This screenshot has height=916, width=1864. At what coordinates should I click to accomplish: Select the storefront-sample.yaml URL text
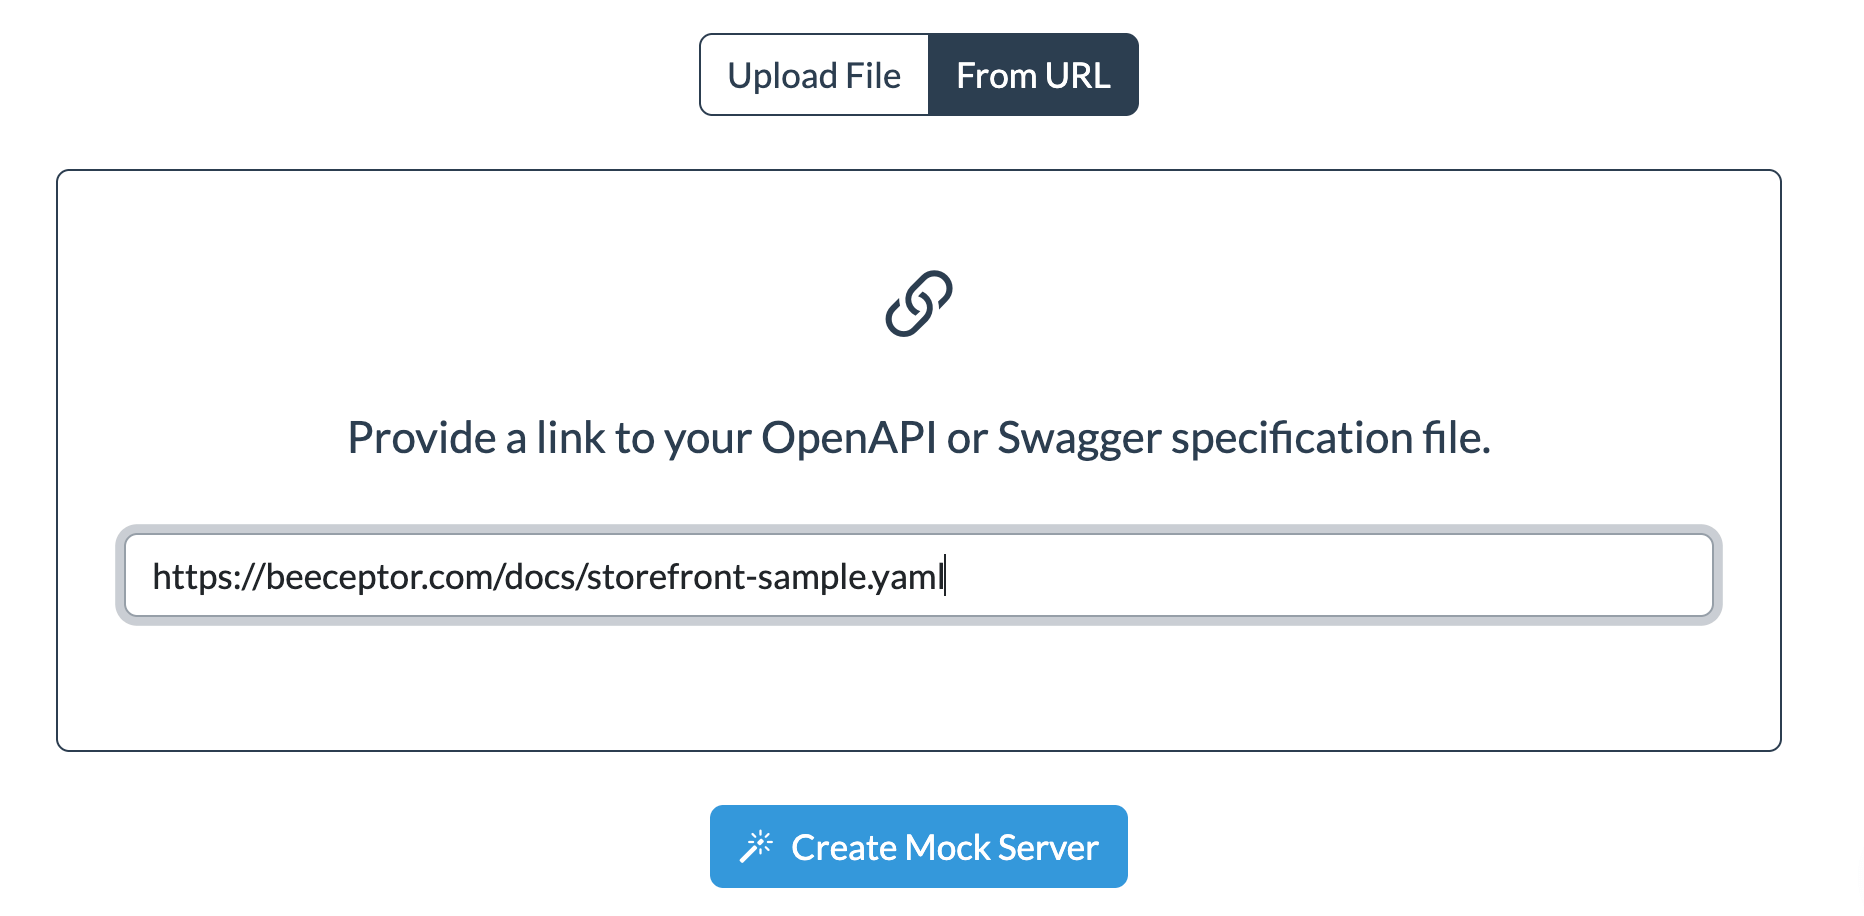coord(550,575)
